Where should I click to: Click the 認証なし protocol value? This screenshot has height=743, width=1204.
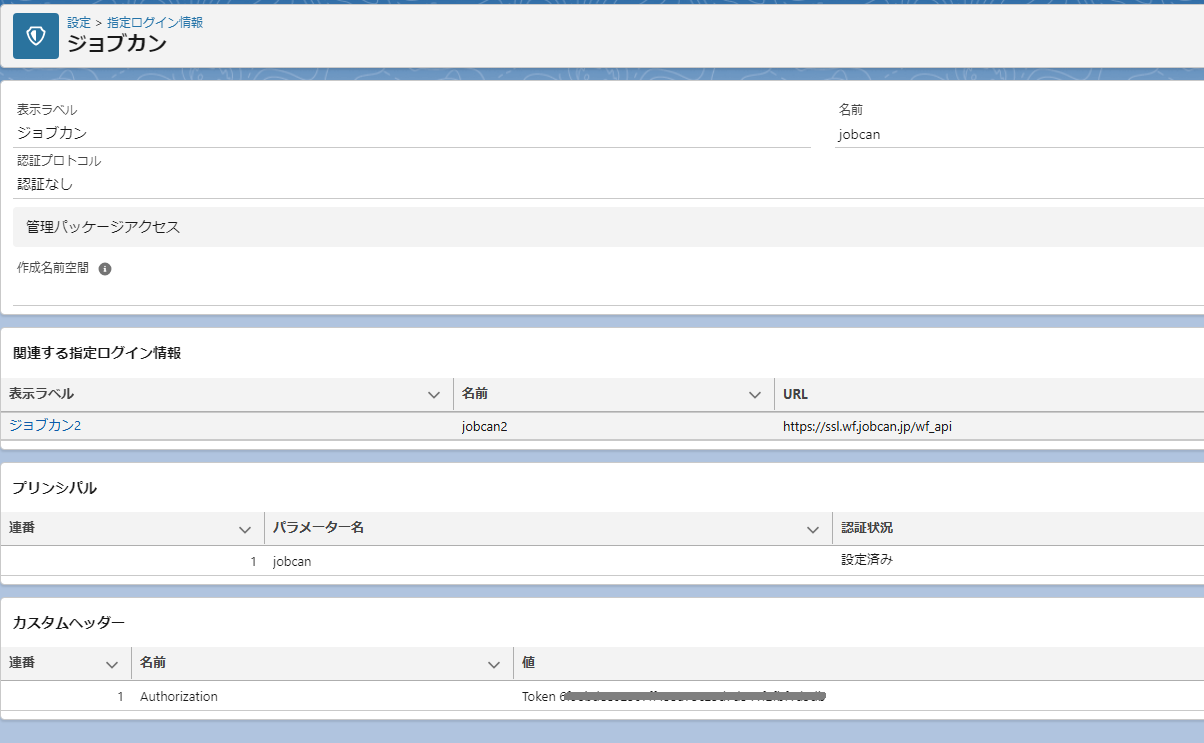click(45, 184)
